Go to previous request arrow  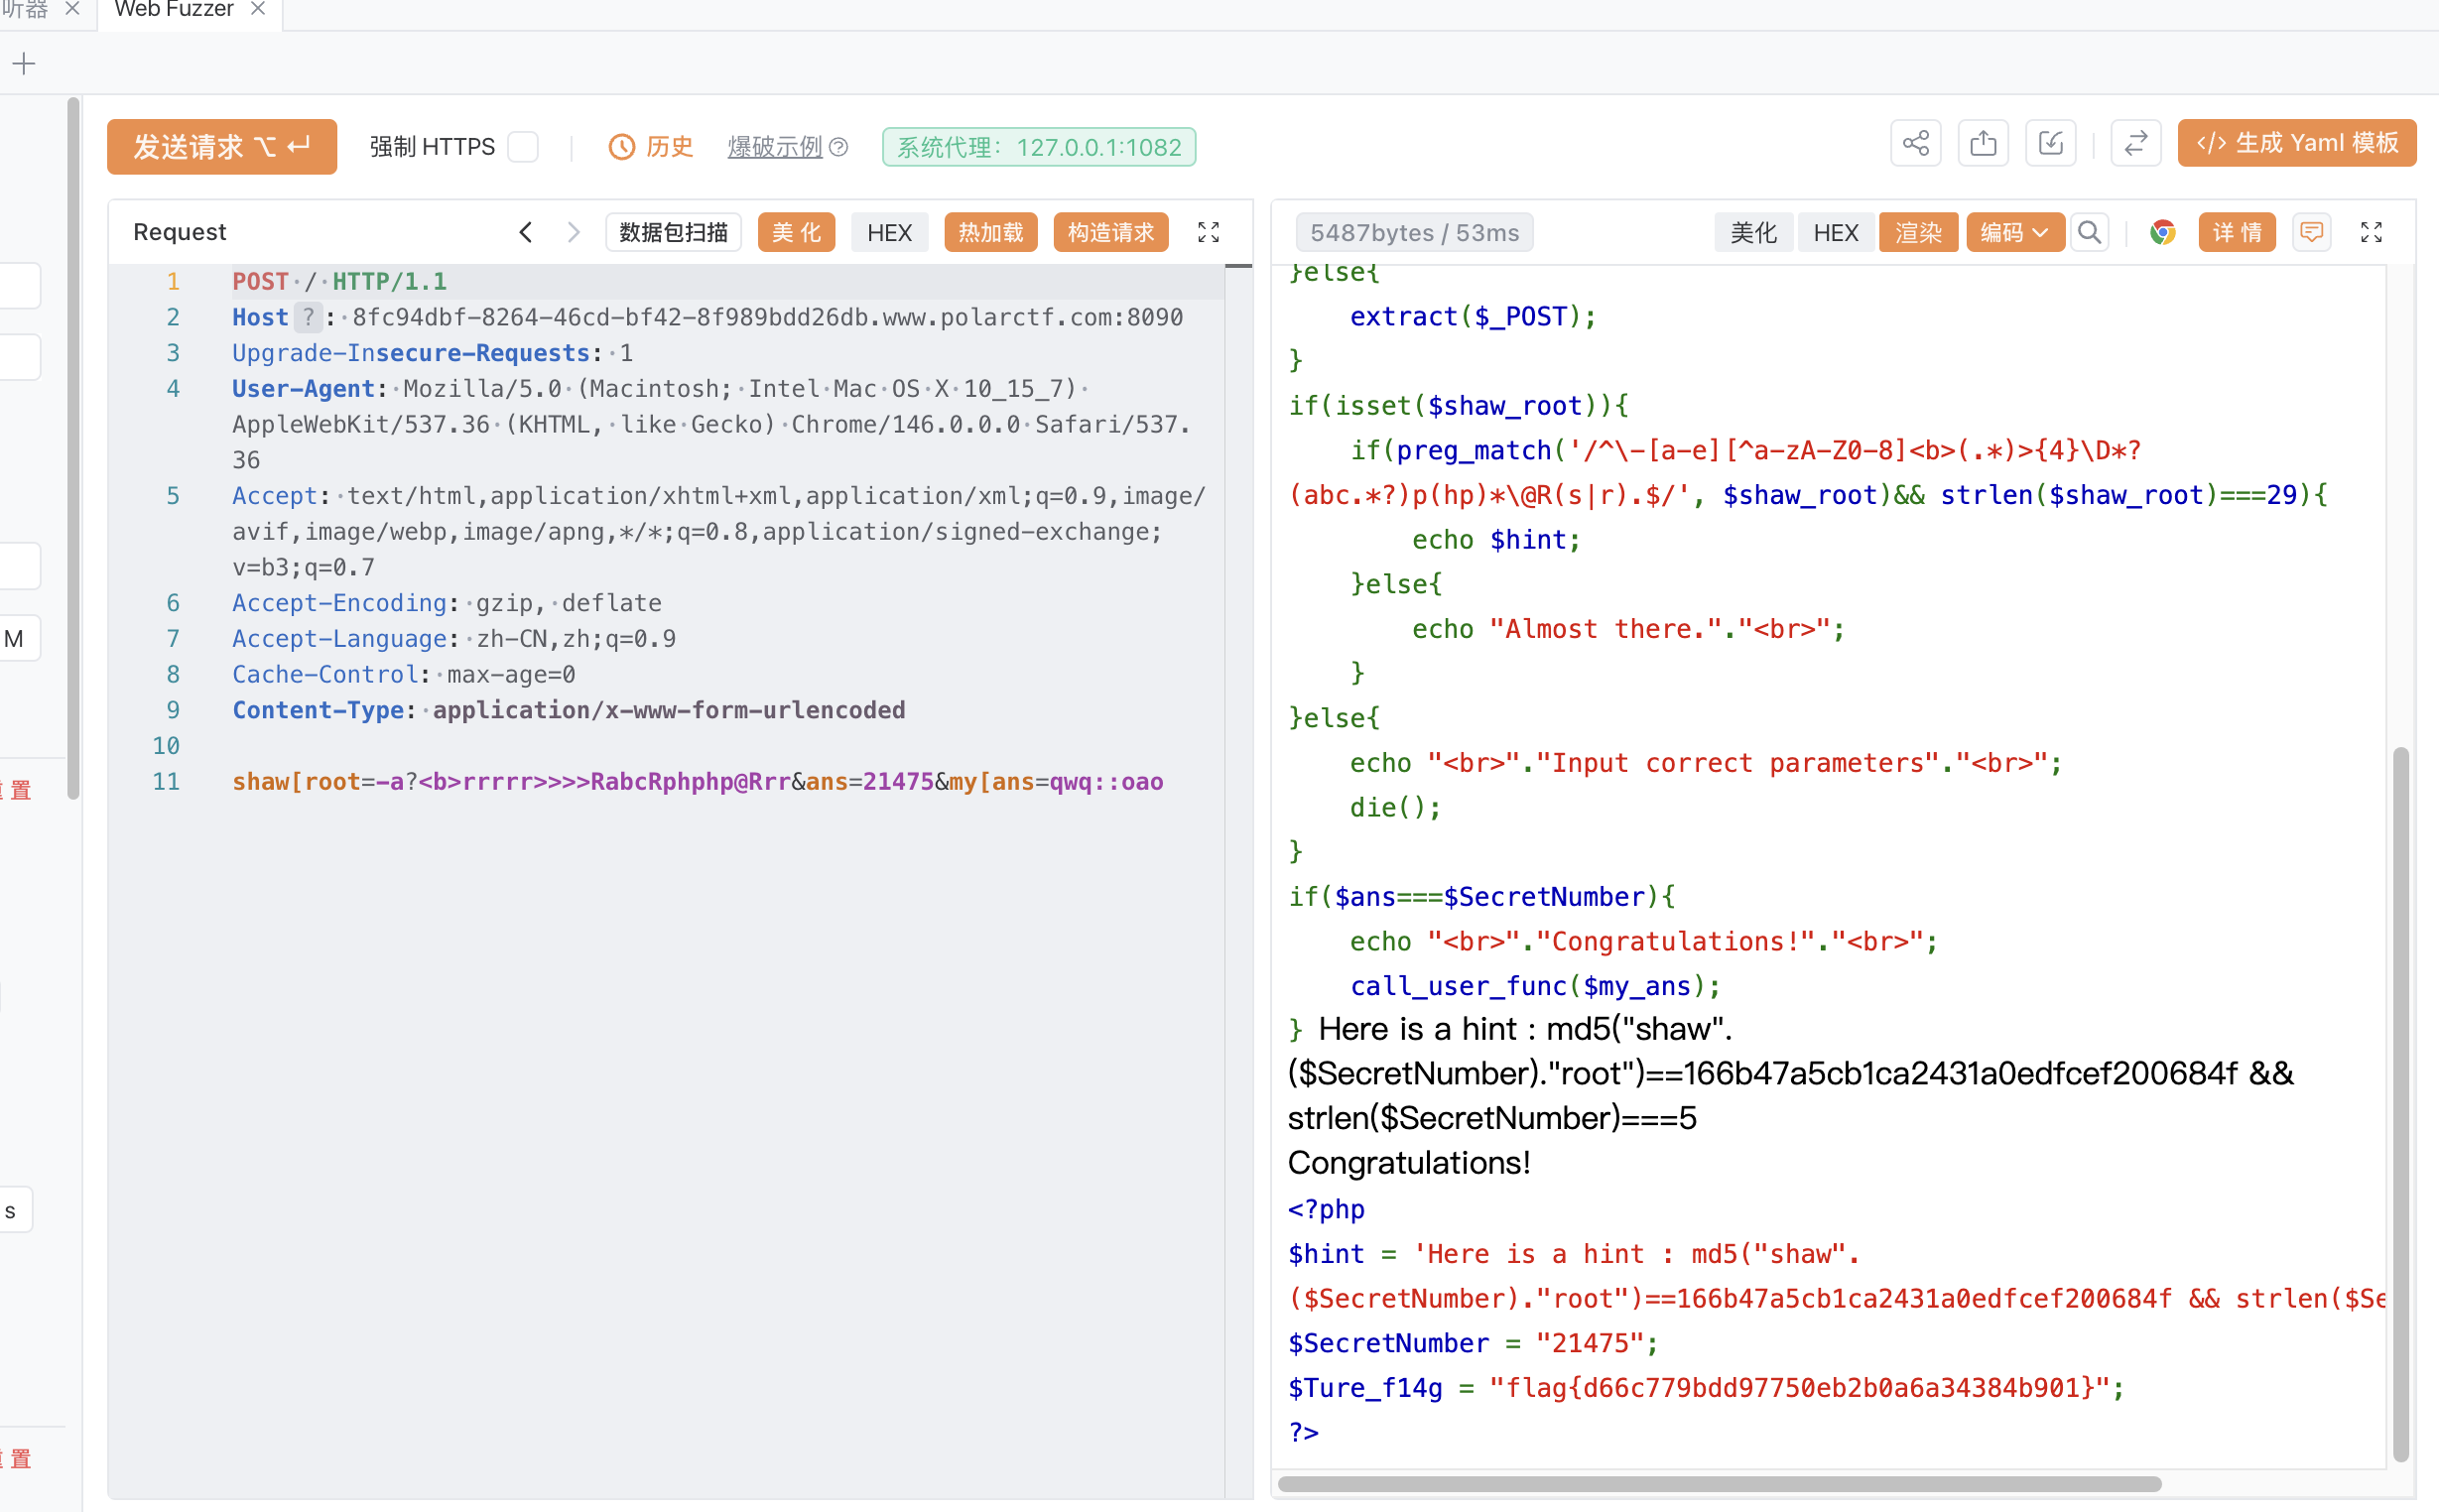(x=525, y=232)
